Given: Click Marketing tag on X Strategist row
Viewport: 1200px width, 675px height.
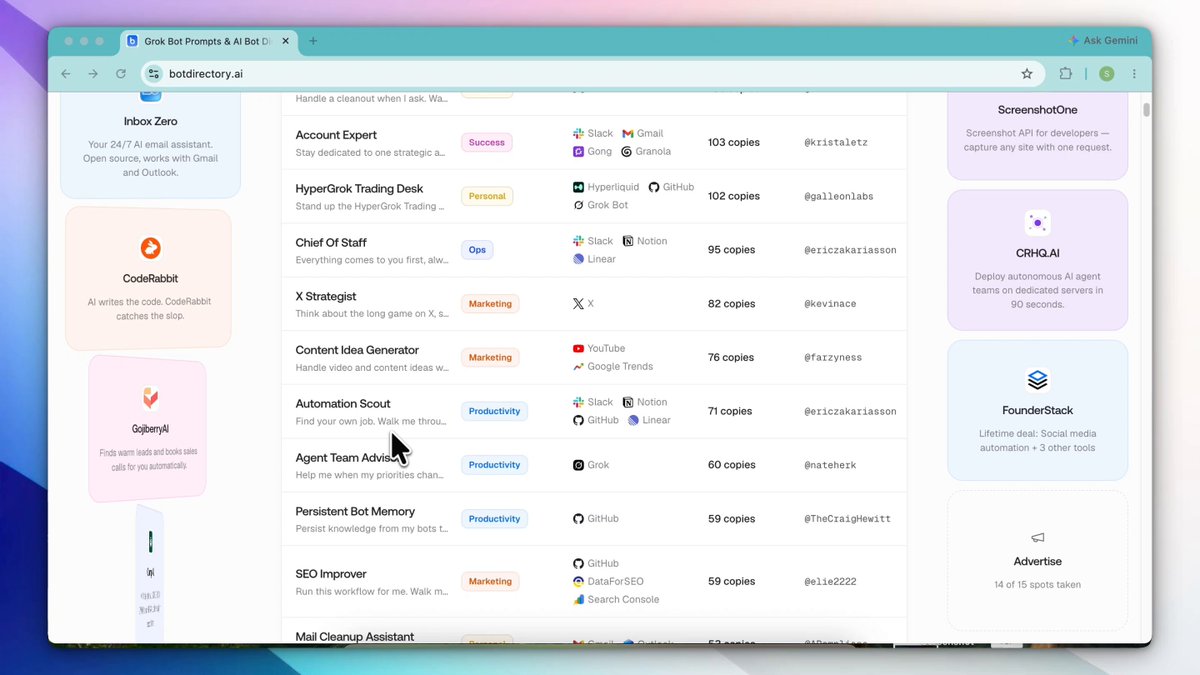Looking at the screenshot, I should pos(490,304).
